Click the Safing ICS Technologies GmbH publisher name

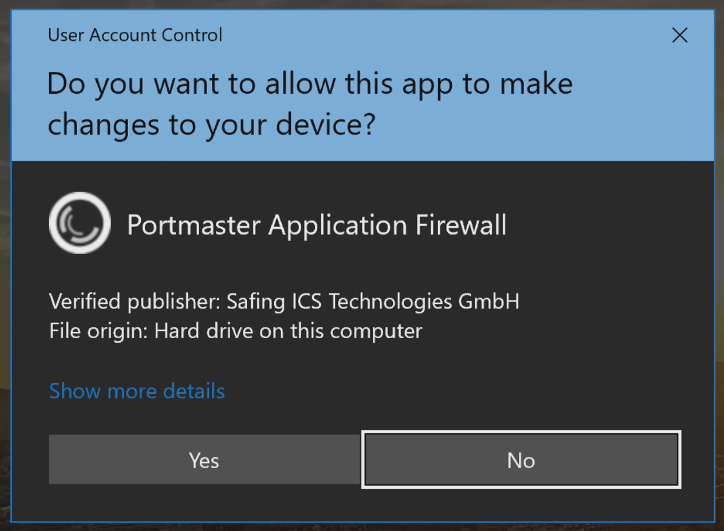(373, 302)
